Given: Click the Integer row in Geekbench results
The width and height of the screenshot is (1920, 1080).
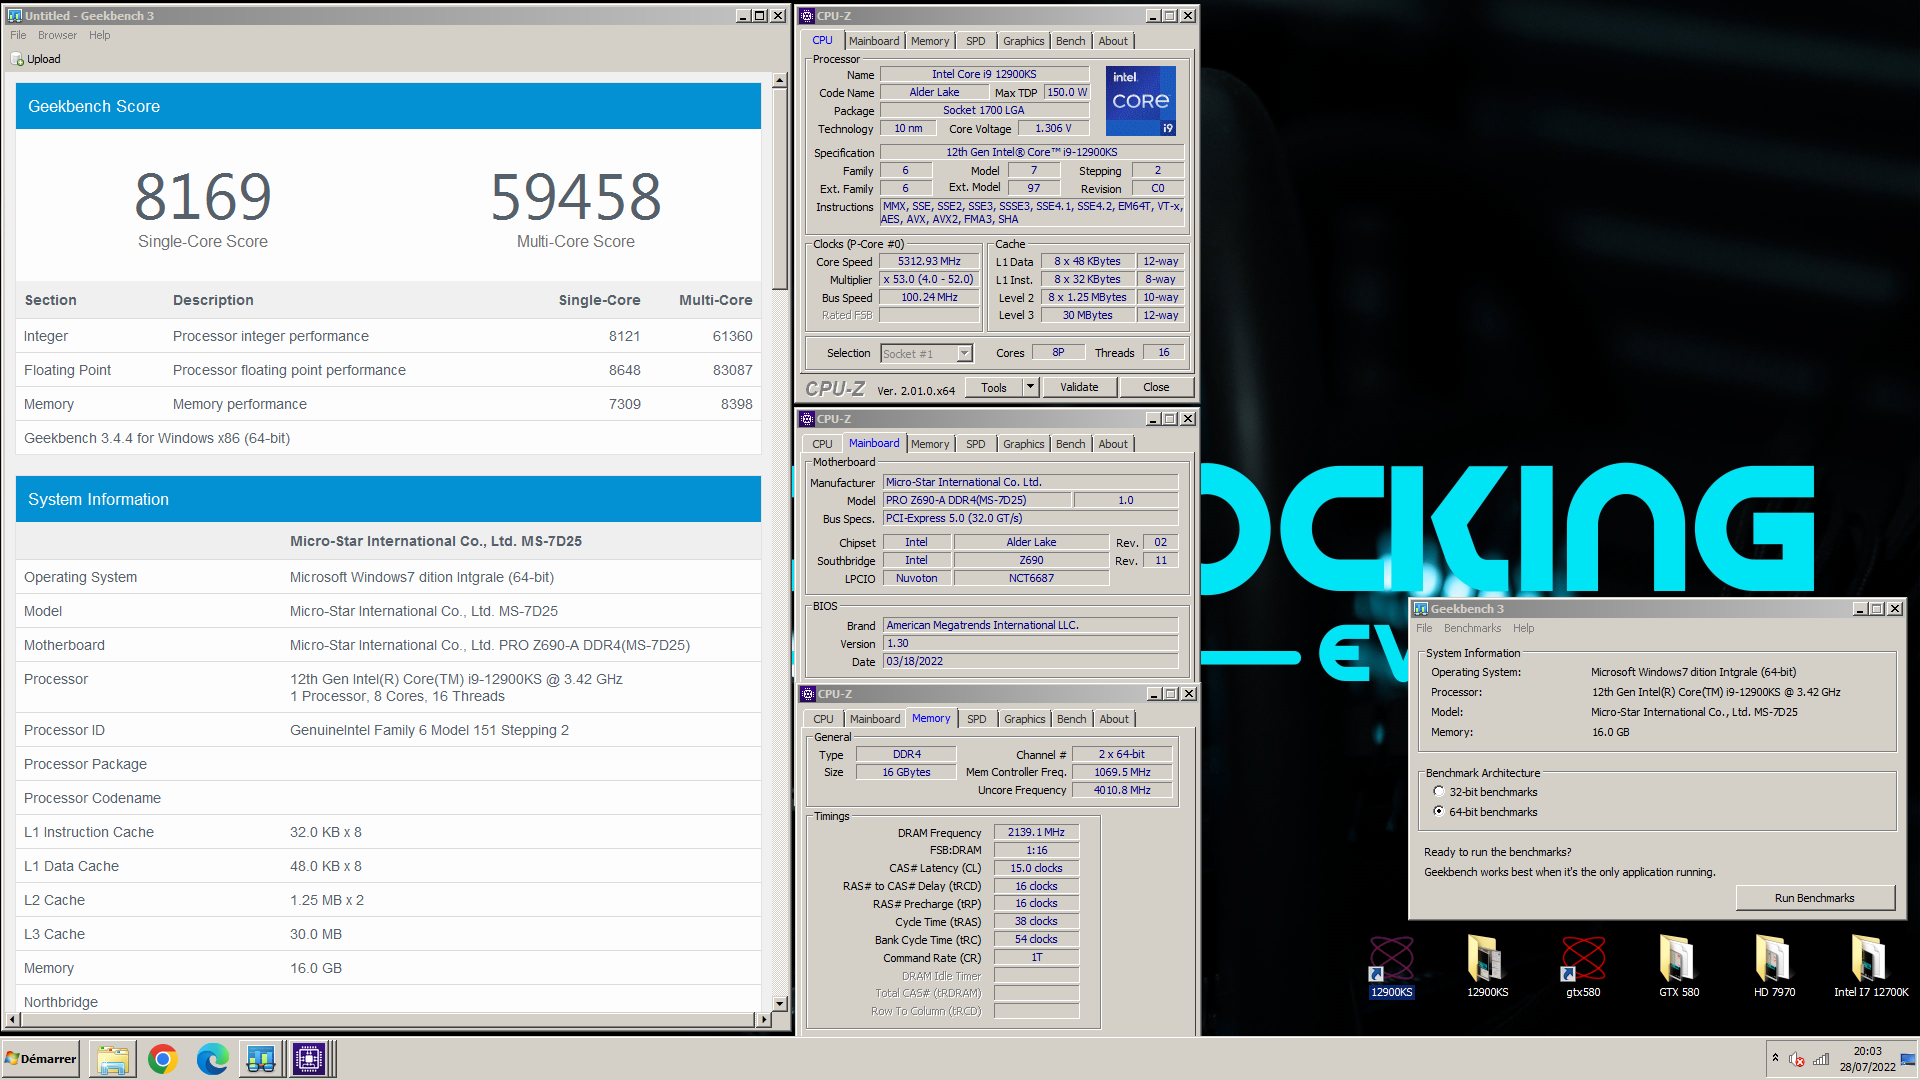Looking at the screenshot, I should 388,336.
